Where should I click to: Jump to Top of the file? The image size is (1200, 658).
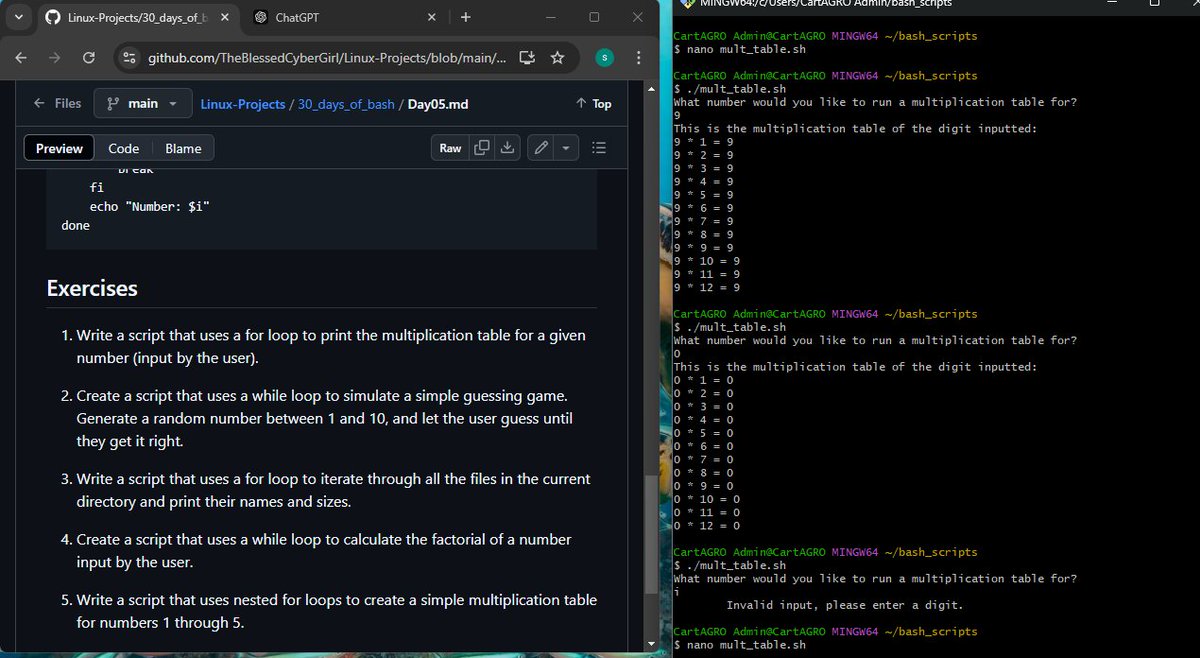pyautogui.click(x=594, y=104)
